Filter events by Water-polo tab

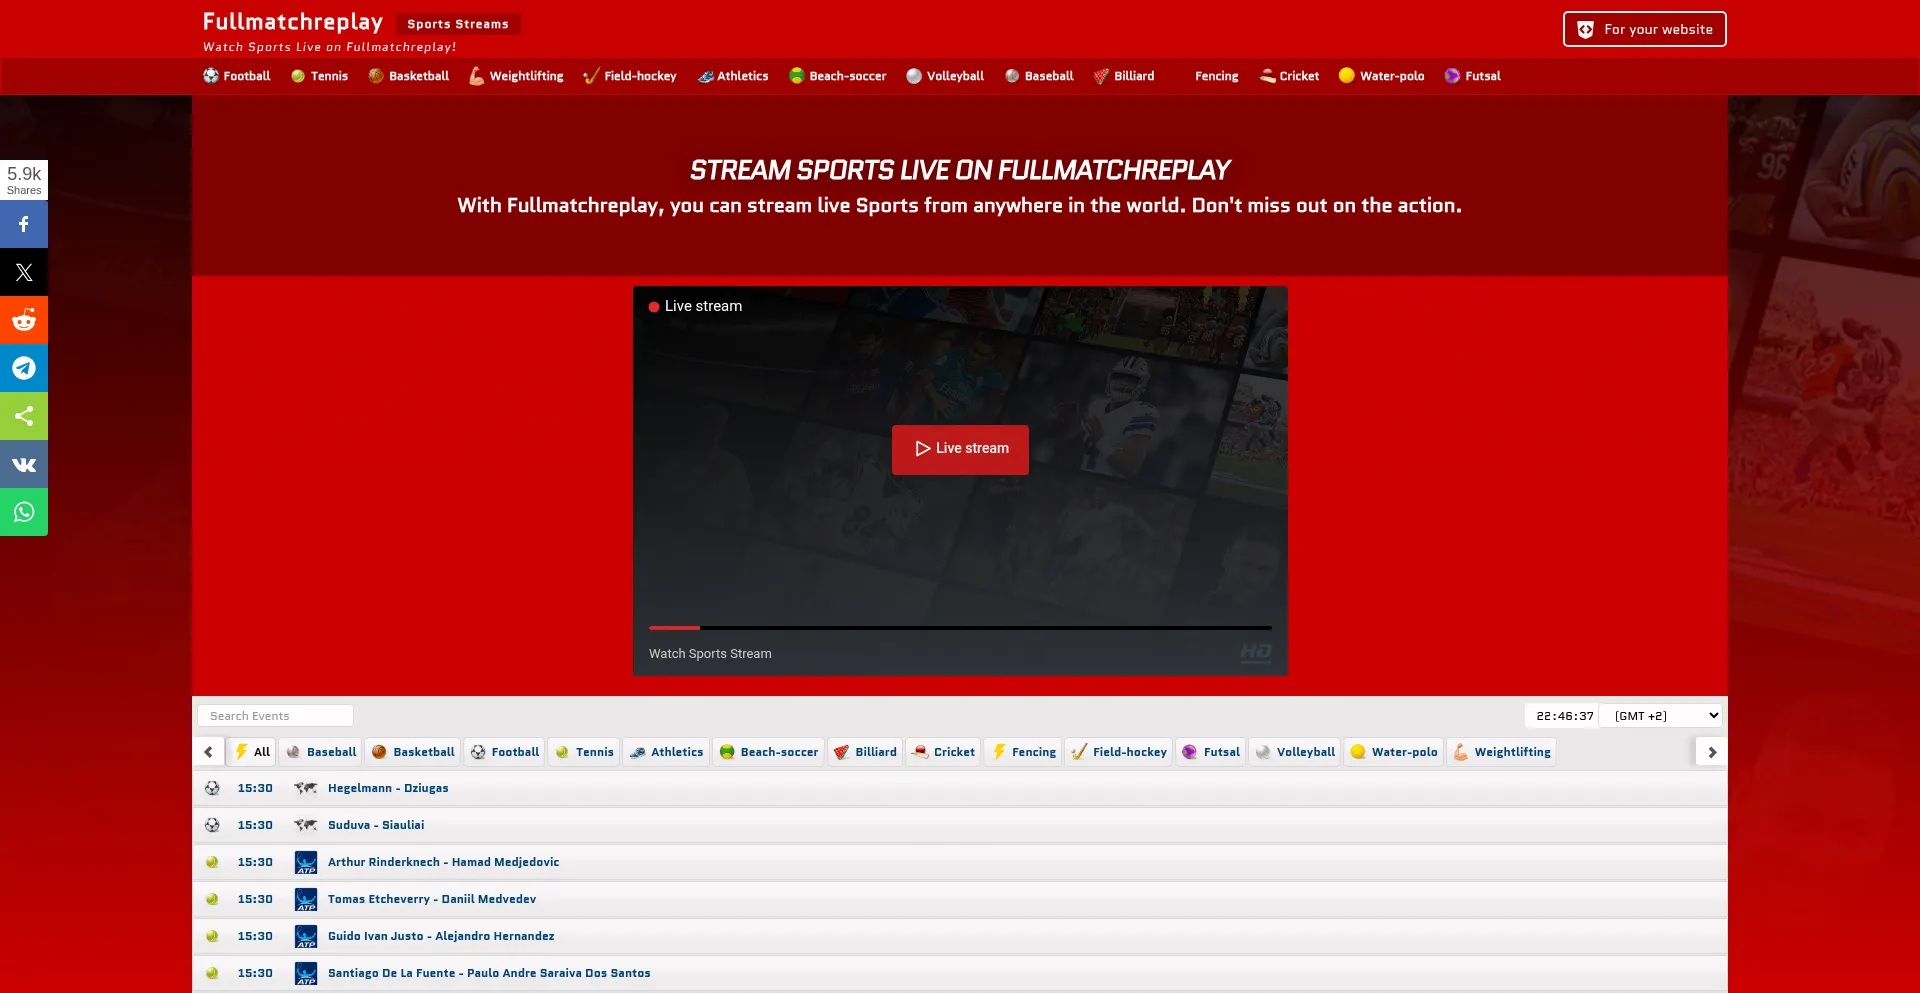1394,752
